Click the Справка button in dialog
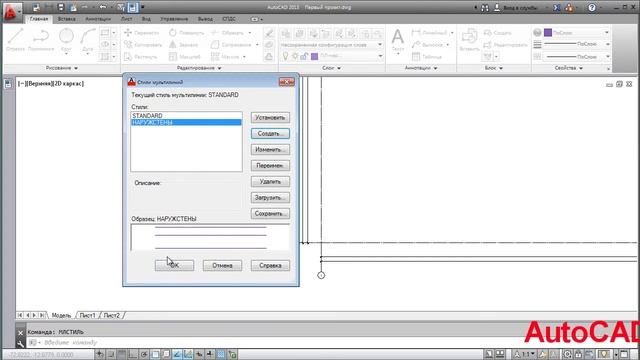The width and height of the screenshot is (640, 360). [270, 265]
